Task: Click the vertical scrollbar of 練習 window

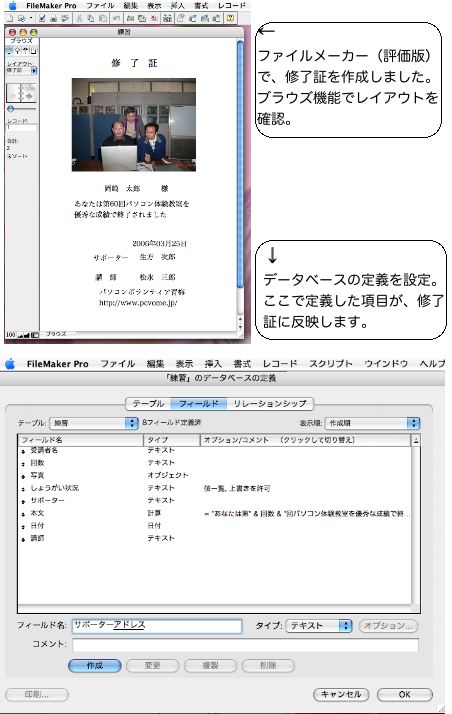Action: [240, 184]
